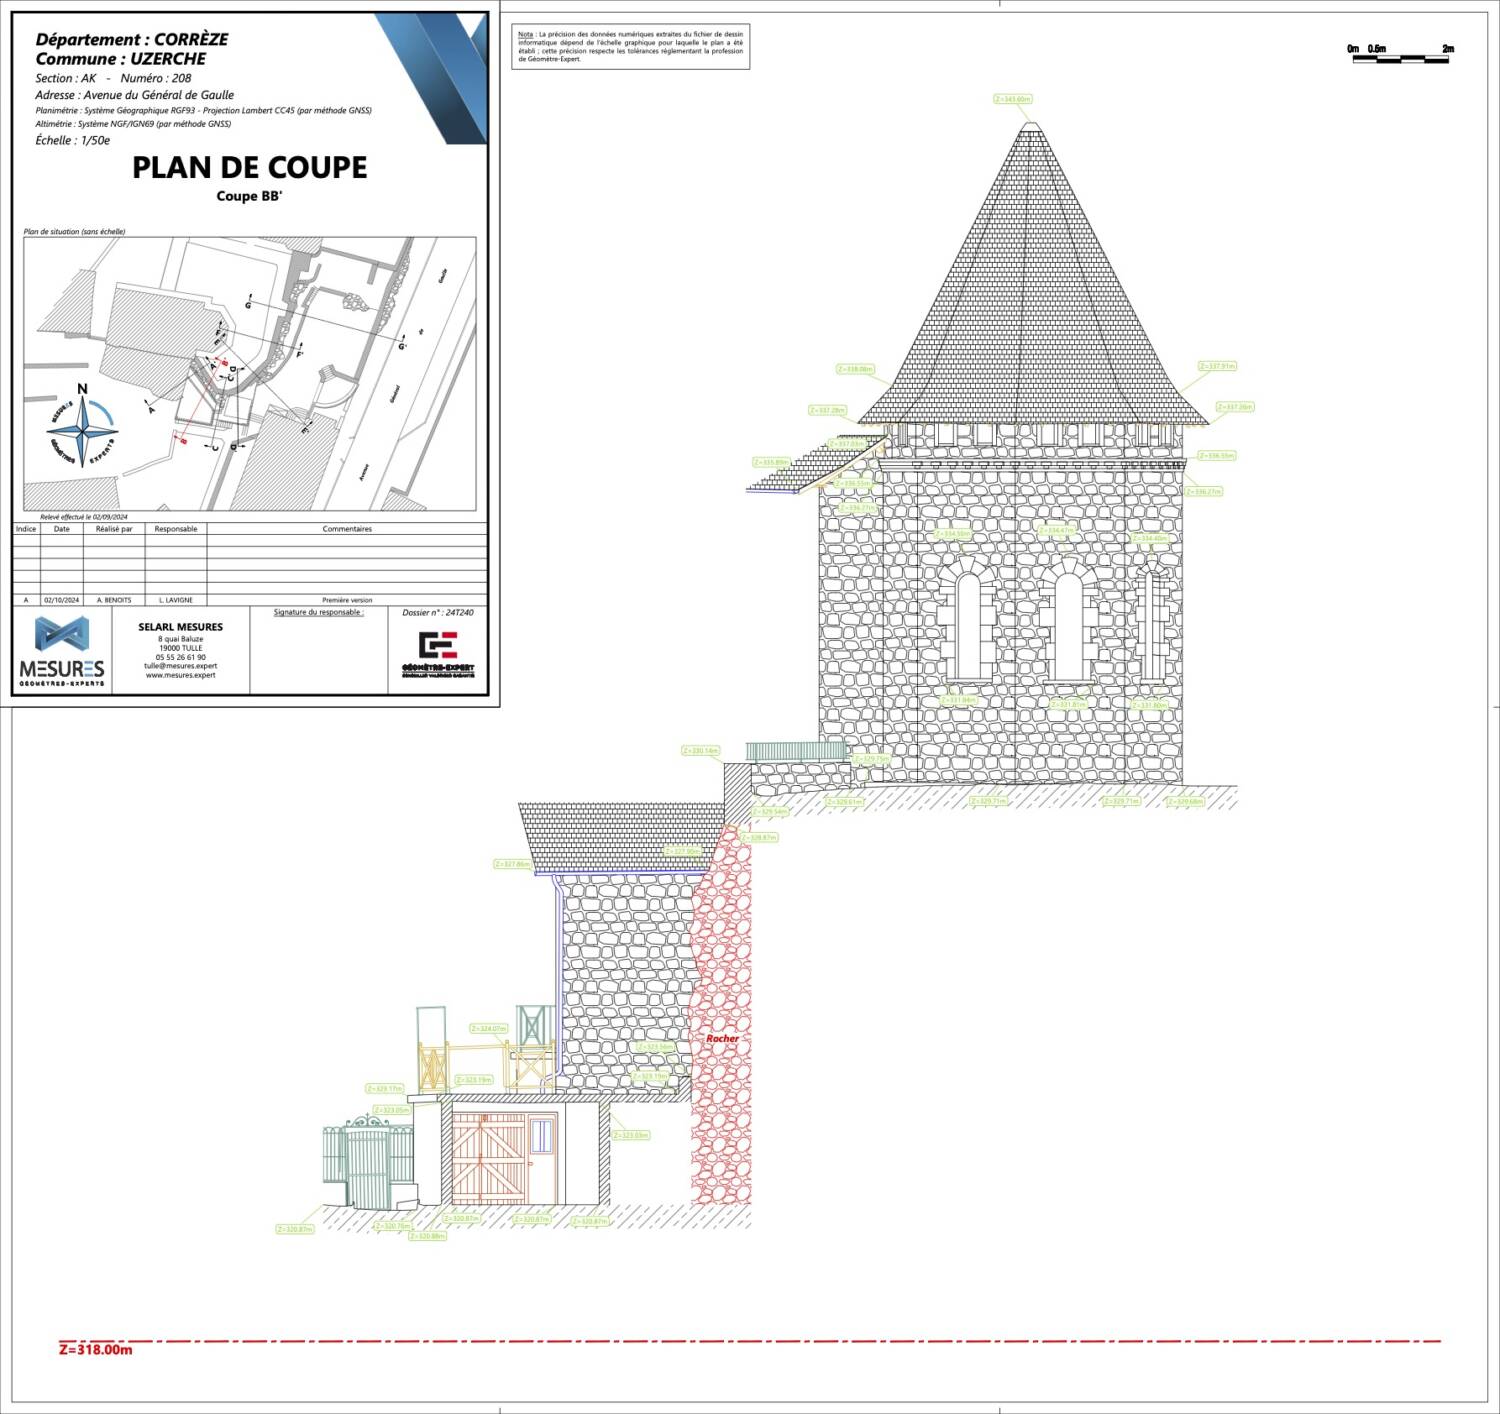Click the Dossier n° 24T240 text
This screenshot has width=1500, height=1414.
tap(438, 612)
